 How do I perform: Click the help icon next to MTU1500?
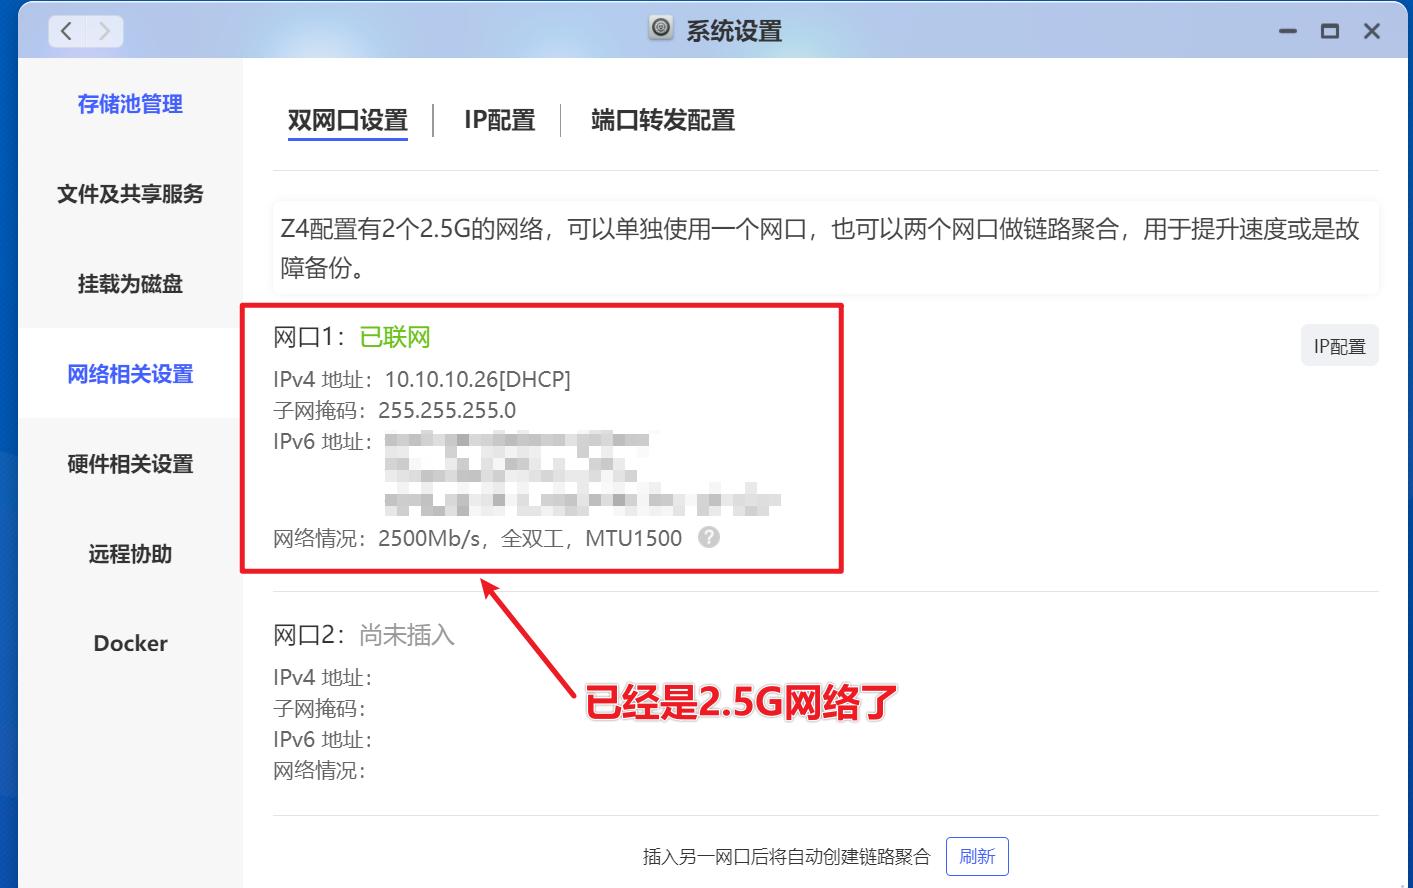point(707,538)
